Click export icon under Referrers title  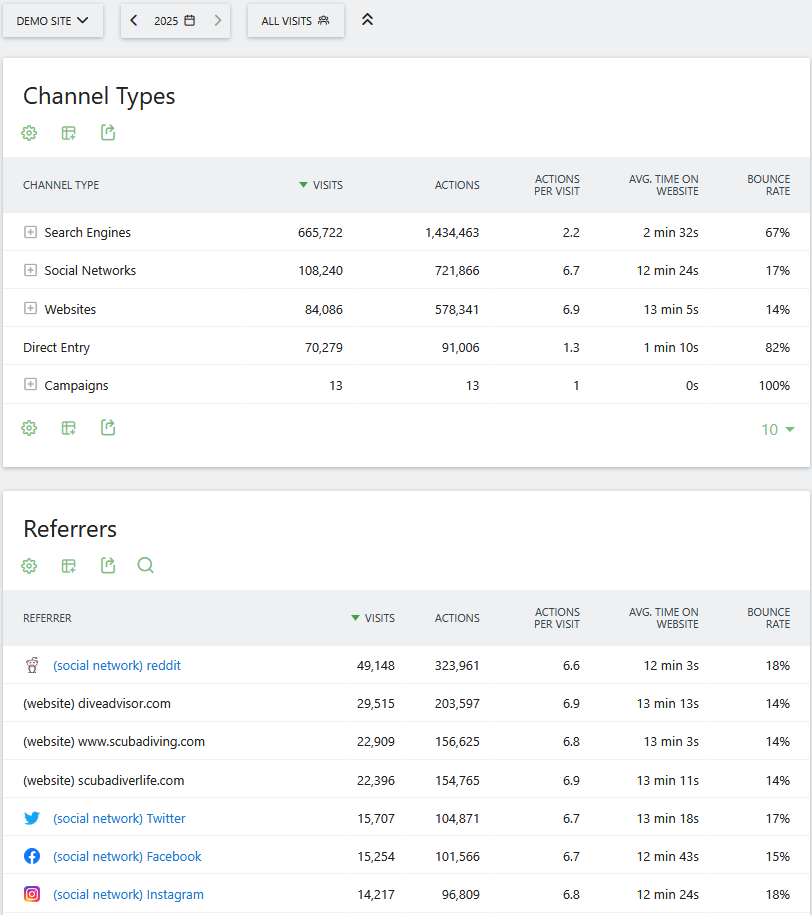(x=108, y=566)
